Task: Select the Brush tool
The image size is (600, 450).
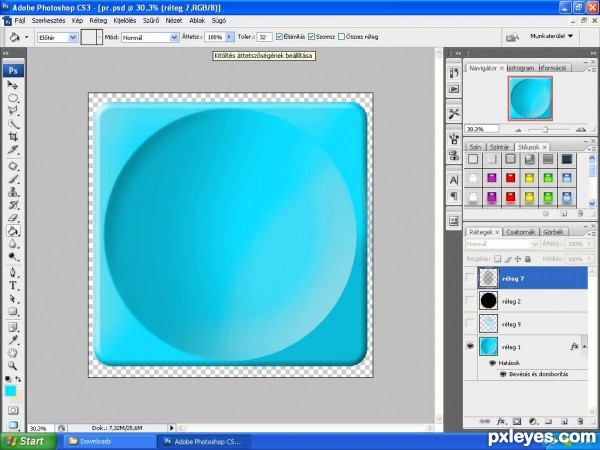Action: (x=13, y=179)
